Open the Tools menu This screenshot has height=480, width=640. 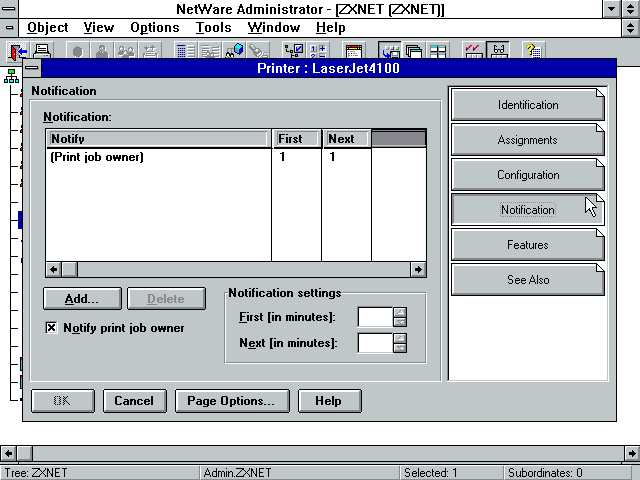coord(213,28)
